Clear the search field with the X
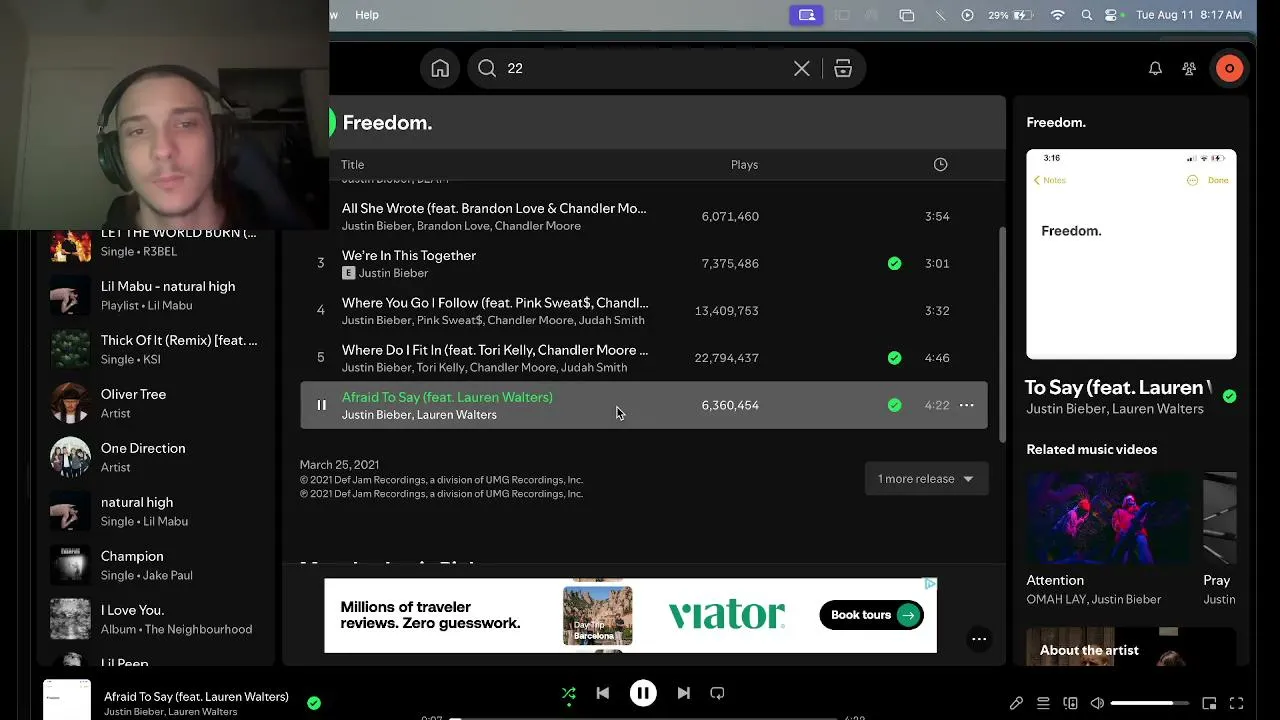The width and height of the screenshot is (1280, 720). (x=802, y=68)
